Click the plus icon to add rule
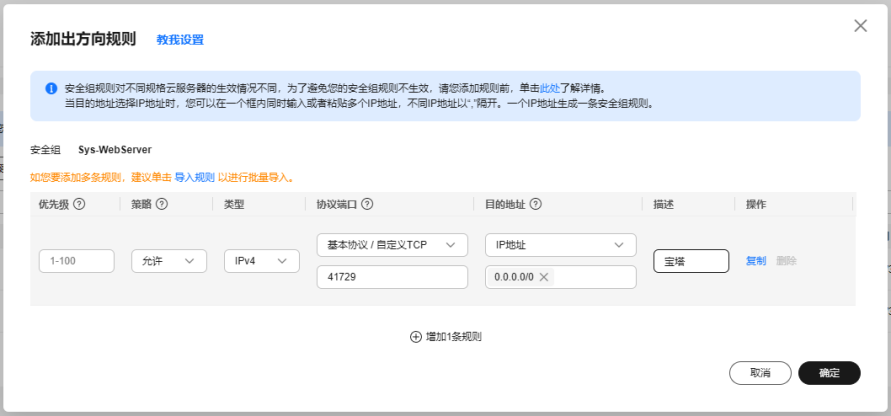 [416, 336]
